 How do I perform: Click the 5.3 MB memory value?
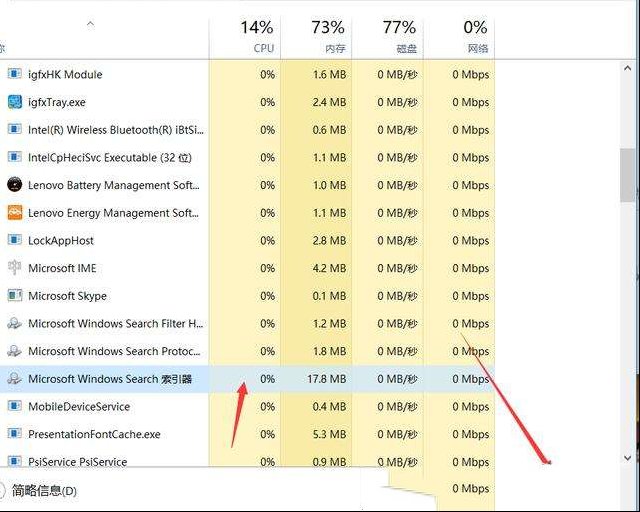pyautogui.click(x=329, y=434)
